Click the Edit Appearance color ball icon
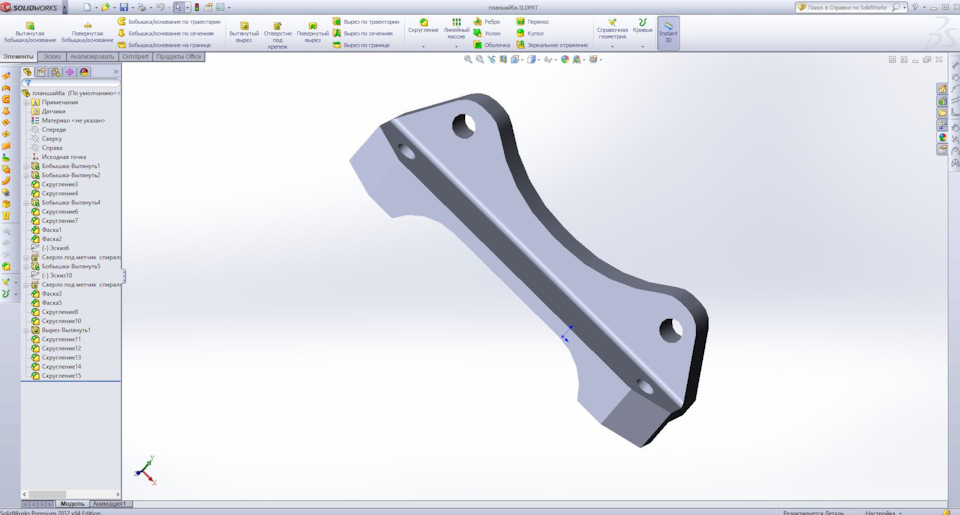The image size is (960, 515). 564,59
